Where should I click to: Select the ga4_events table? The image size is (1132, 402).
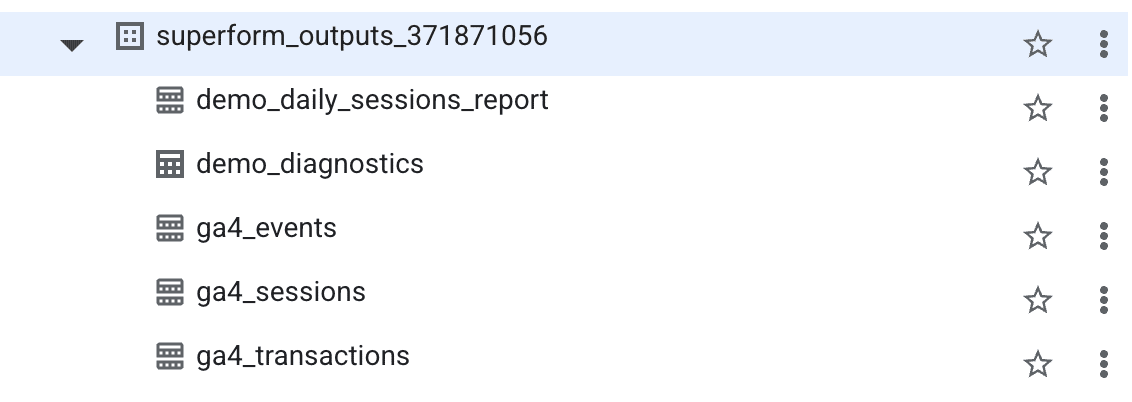pyautogui.click(x=266, y=229)
